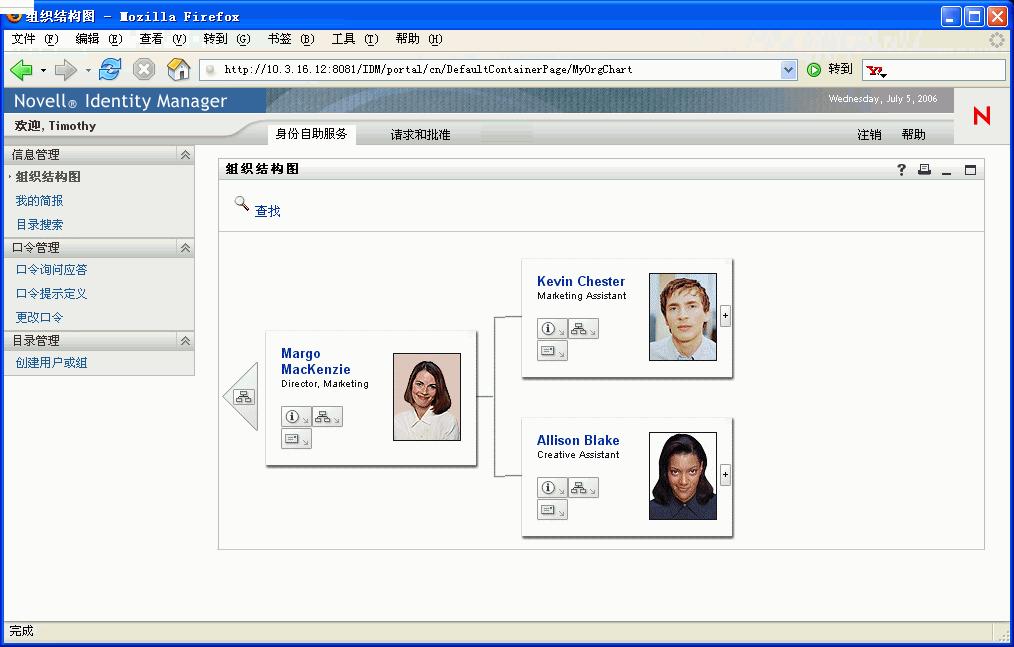Click Allison Blake's org chart icon
Image resolution: width=1014 pixels, height=647 pixels.
pos(583,488)
